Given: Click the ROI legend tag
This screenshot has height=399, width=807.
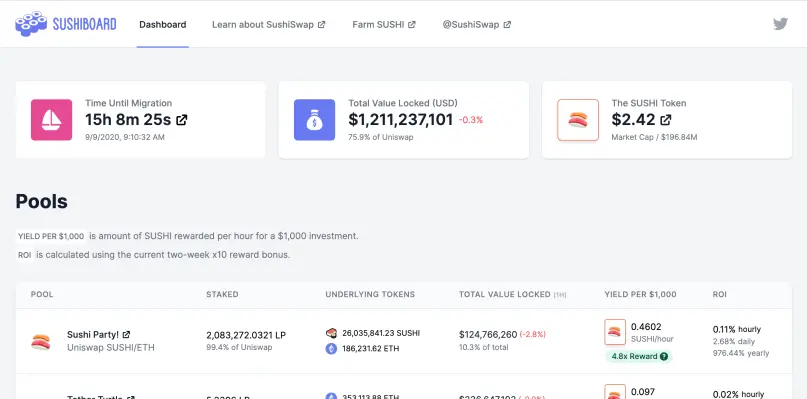Looking at the screenshot, I should point(25,255).
